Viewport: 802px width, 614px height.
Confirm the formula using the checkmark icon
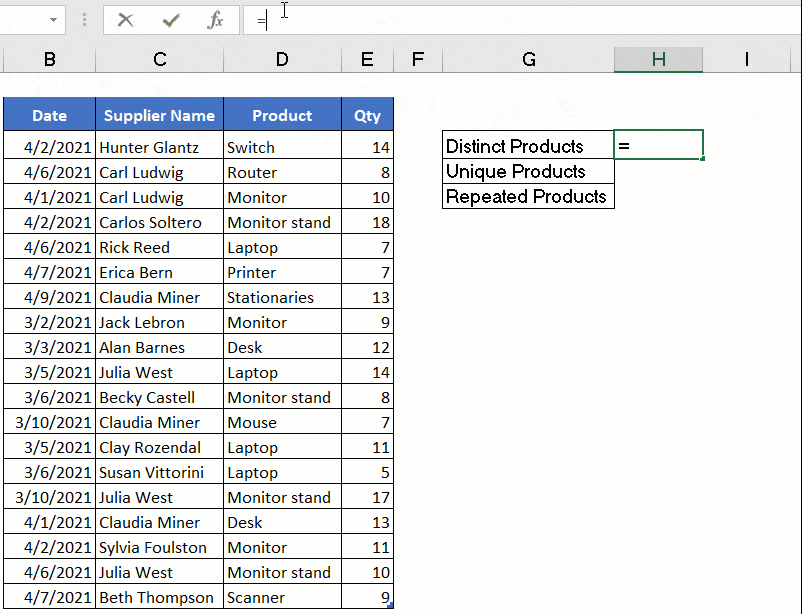170,20
